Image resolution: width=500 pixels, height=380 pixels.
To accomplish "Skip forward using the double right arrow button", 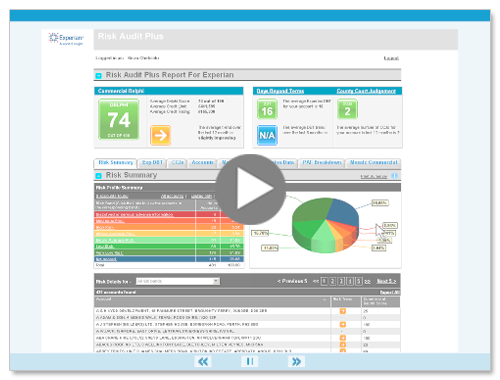I will pyautogui.click(x=296, y=361).
